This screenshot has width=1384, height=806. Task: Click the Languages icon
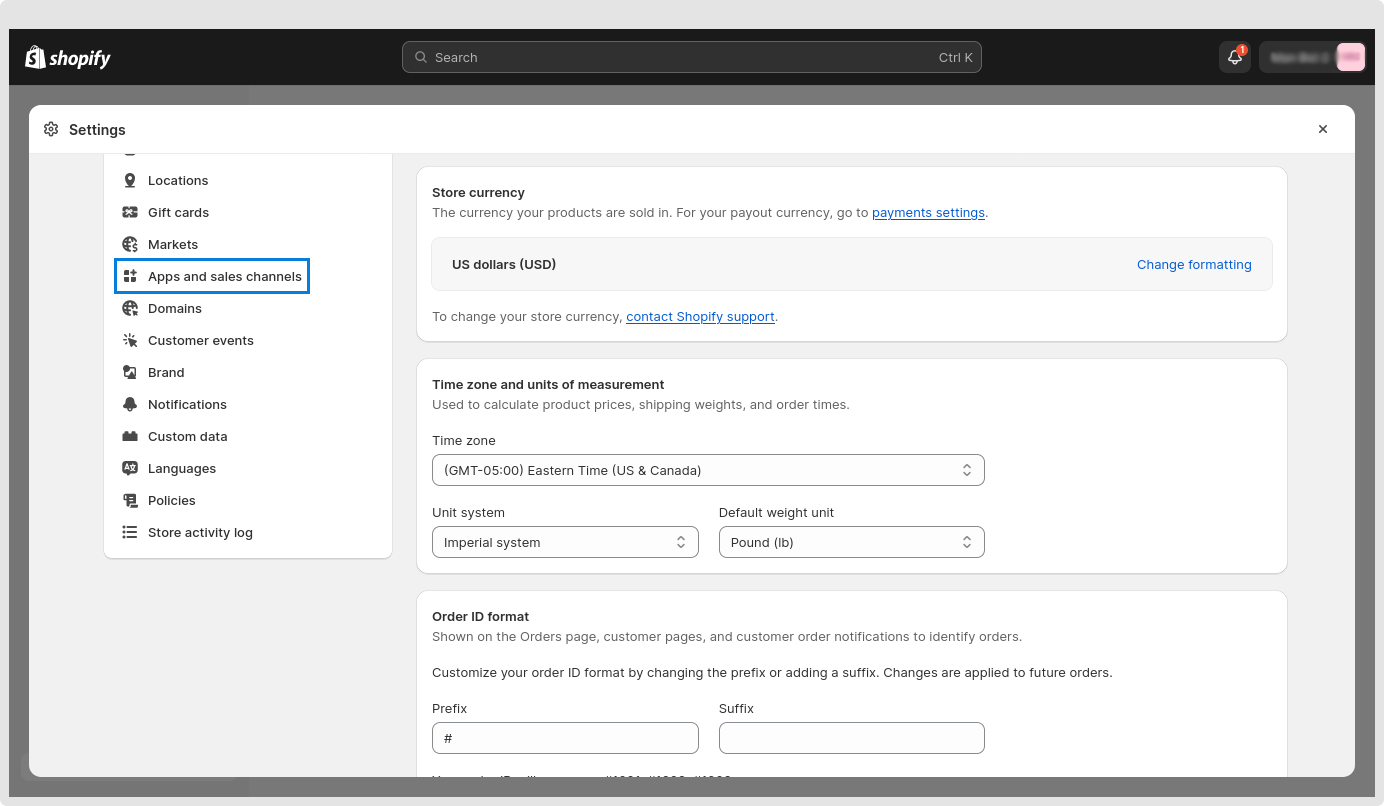tap(130, 469)
